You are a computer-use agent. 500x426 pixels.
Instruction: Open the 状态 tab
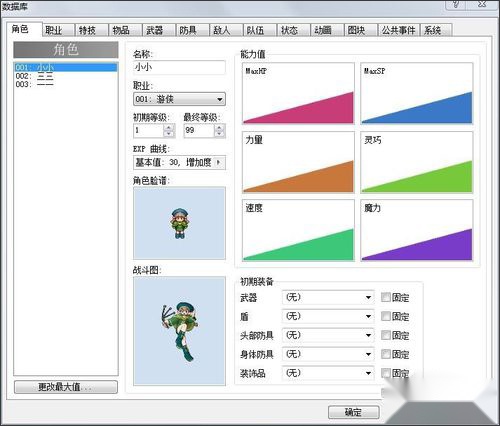(293, 30)
